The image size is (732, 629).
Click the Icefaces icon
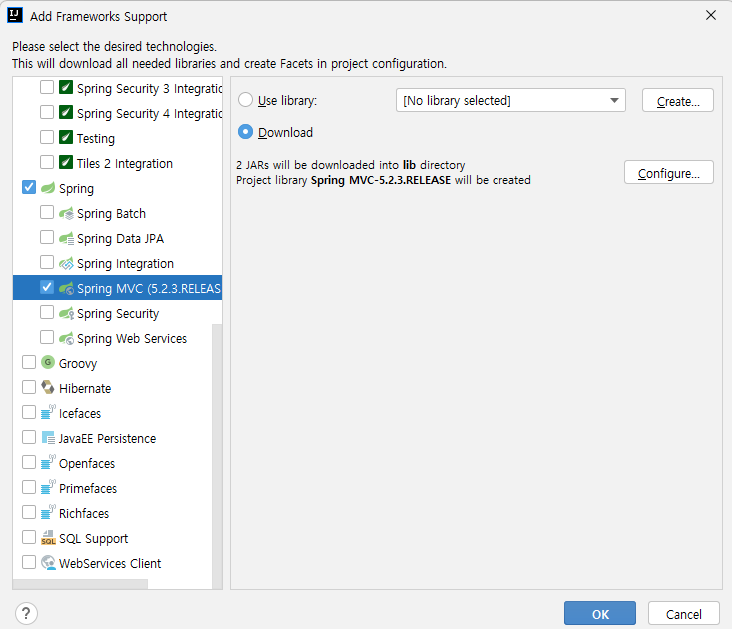coord(48,412)
